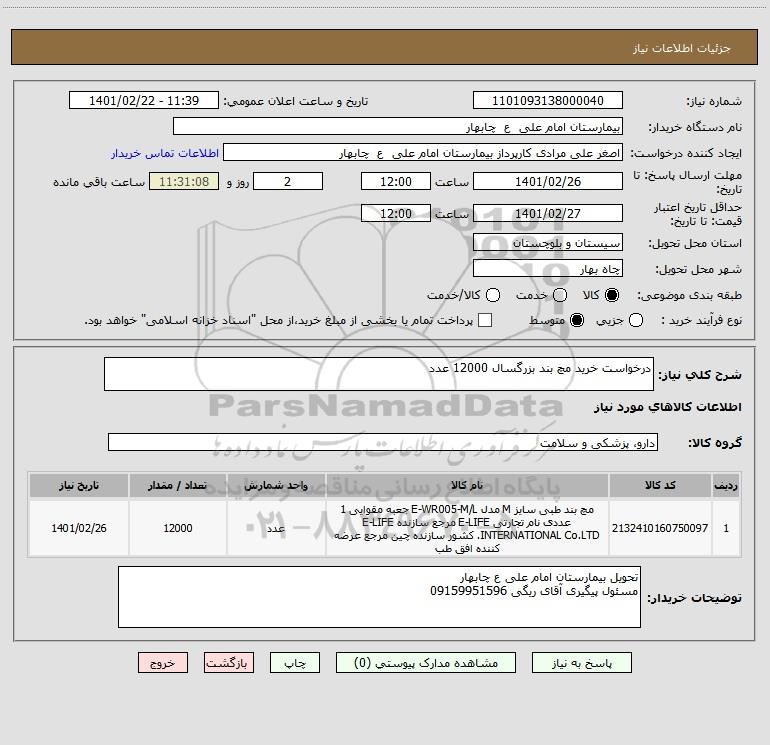
Task: Select the کالا radio button
Action: (x=612, y=295)
